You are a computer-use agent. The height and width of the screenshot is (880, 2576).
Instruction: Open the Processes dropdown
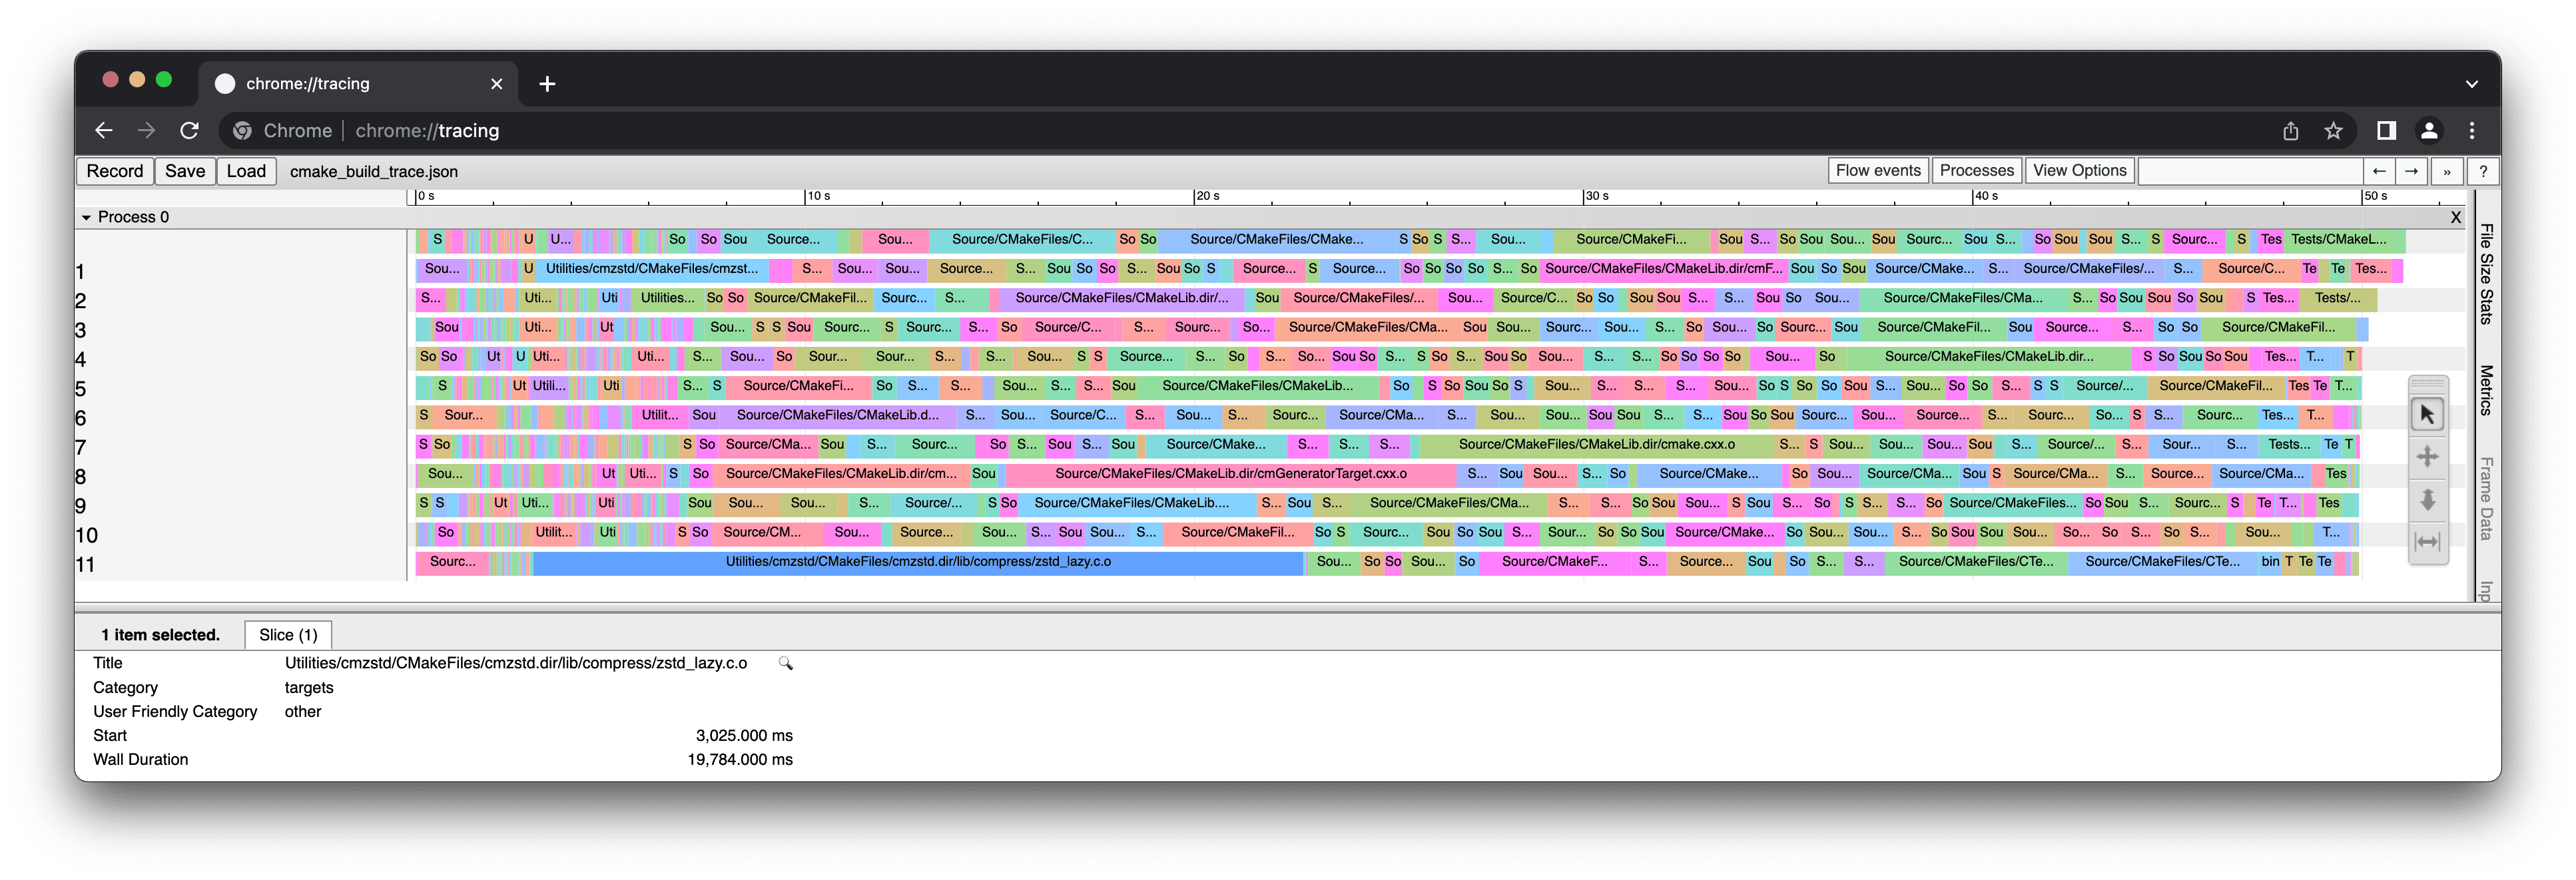[1976, 171]
